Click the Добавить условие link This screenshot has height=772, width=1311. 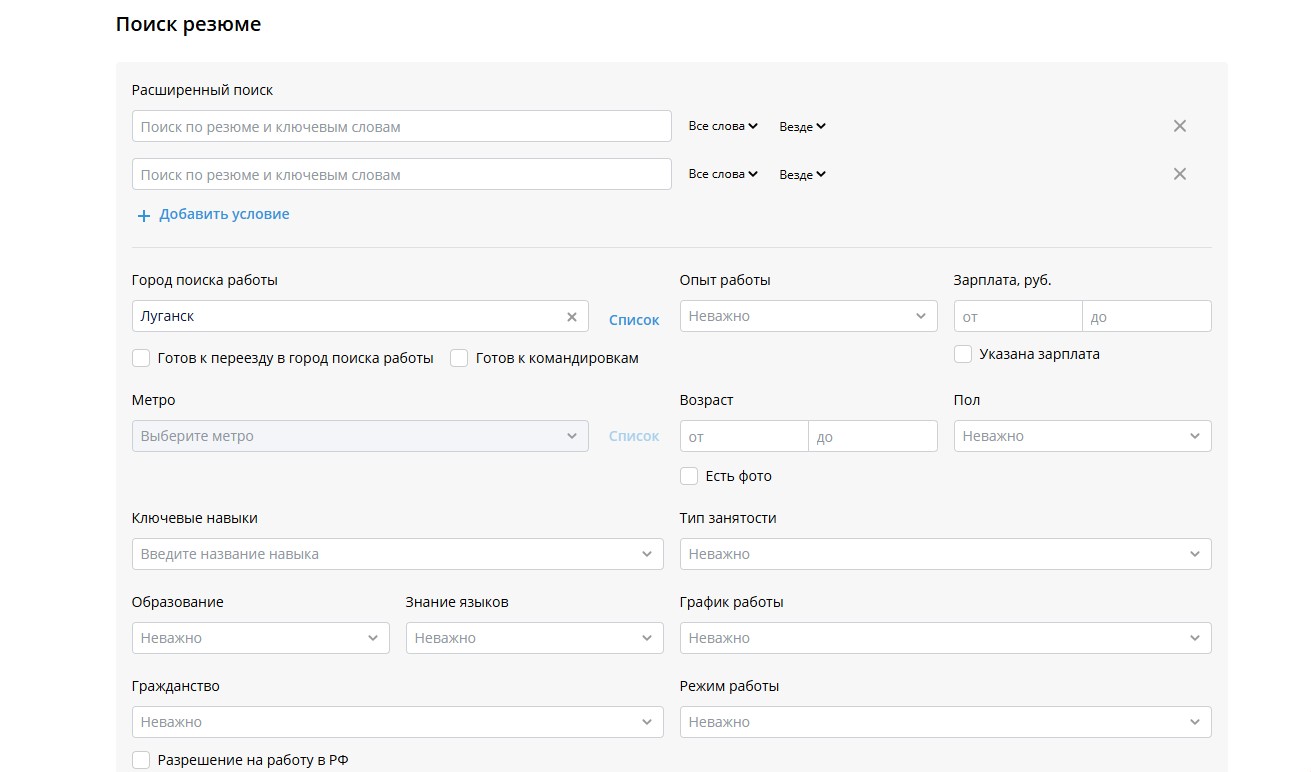tap(224, 214)
